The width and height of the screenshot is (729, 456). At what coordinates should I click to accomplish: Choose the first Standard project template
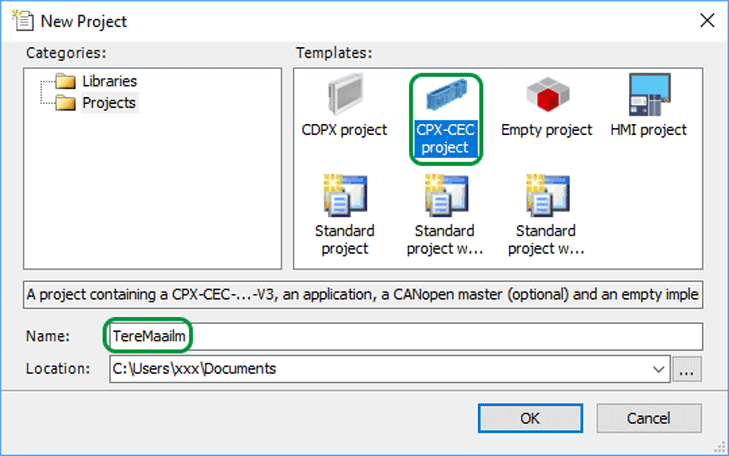tap(345, 216)
